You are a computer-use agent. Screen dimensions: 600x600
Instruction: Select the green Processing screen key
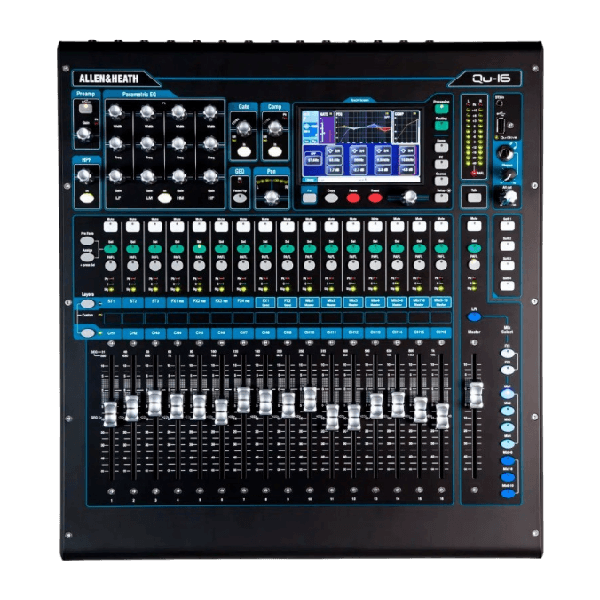pyautogui.click(x=441, y=108)
